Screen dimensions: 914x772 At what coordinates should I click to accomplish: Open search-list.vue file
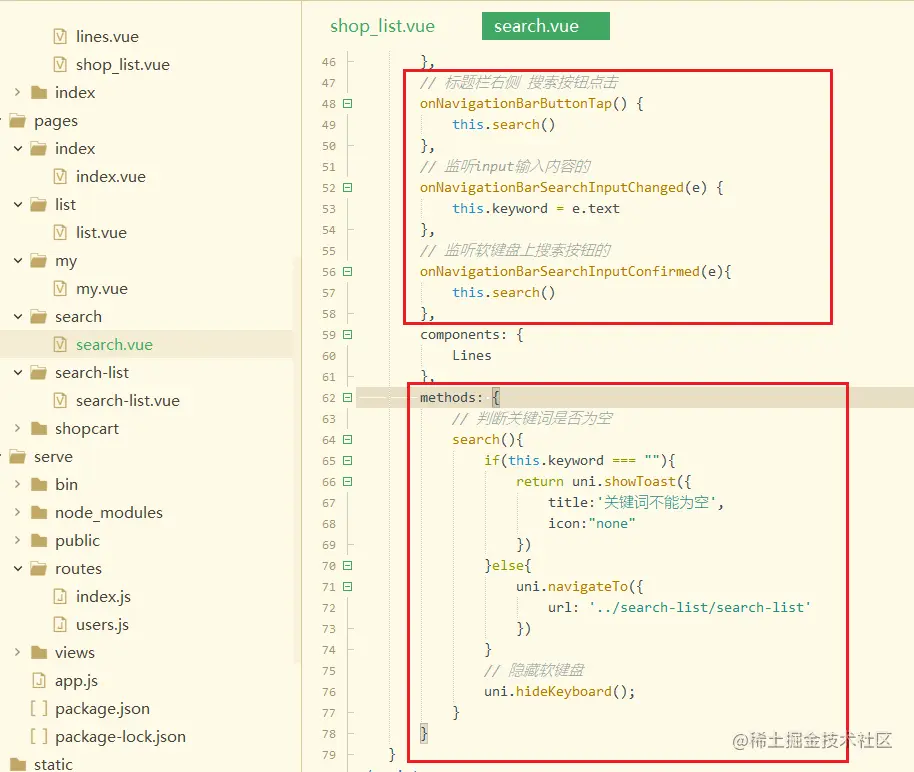point(128,401)
